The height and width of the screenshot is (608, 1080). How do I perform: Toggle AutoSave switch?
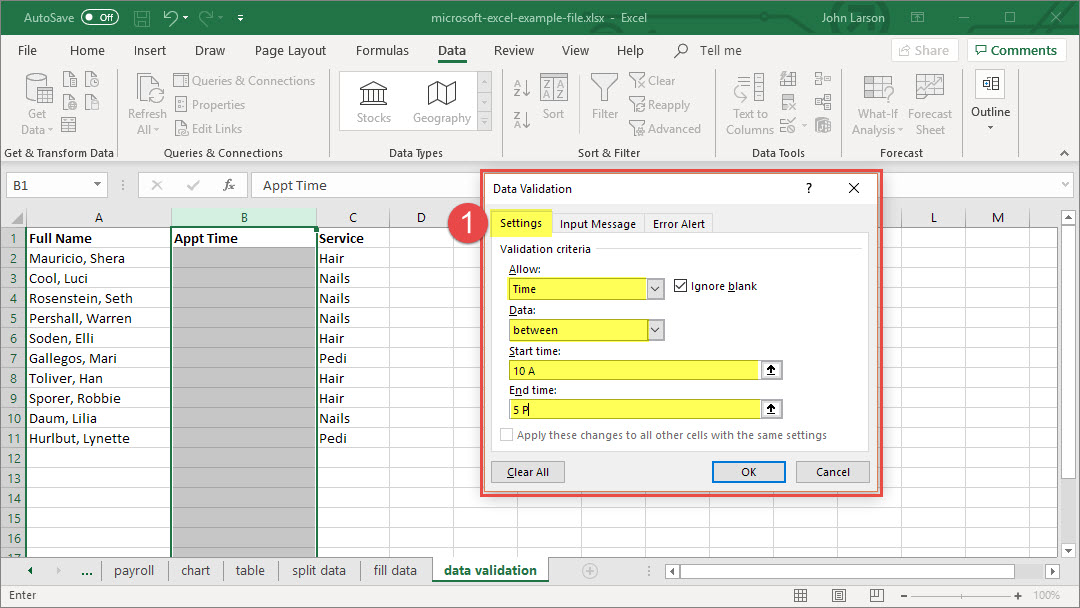click(99, 18)
